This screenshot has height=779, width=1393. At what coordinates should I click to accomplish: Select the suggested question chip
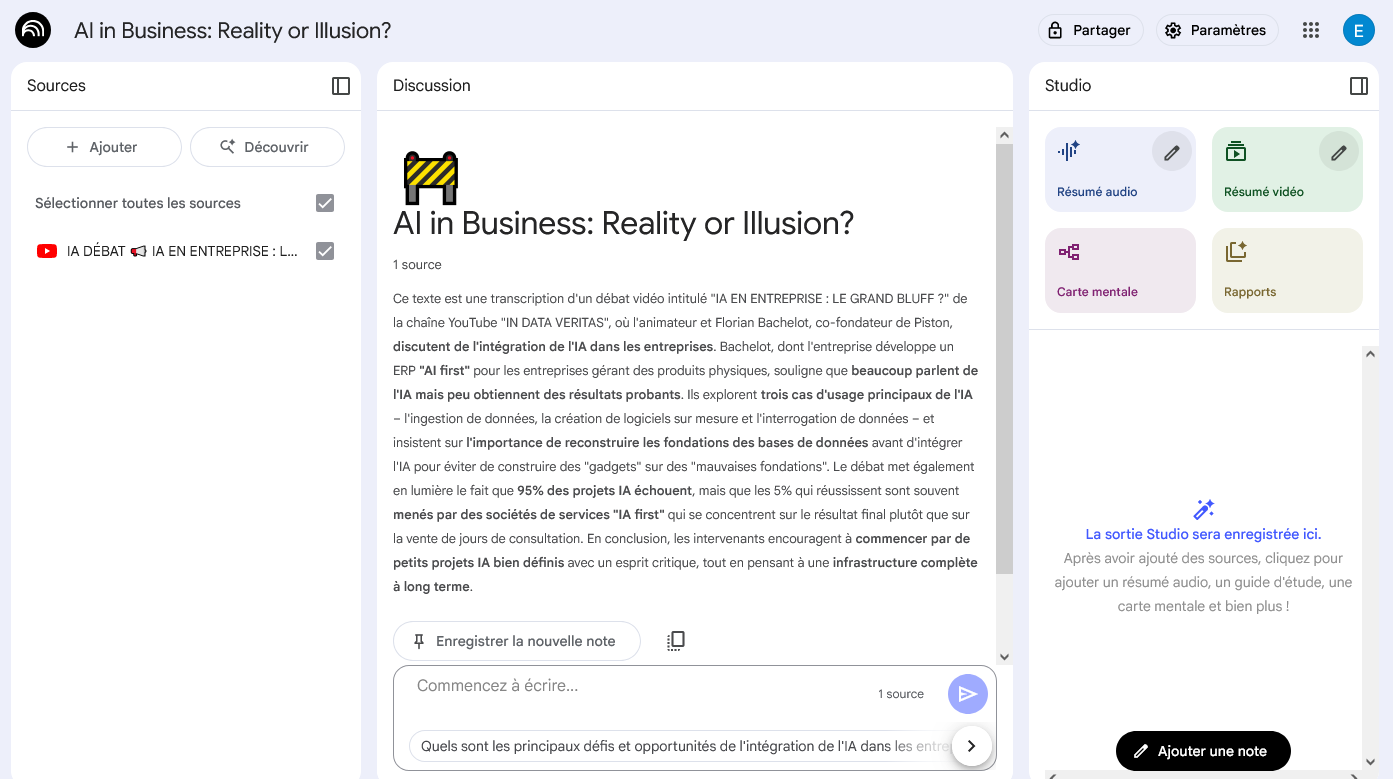[x=680, y=746]
